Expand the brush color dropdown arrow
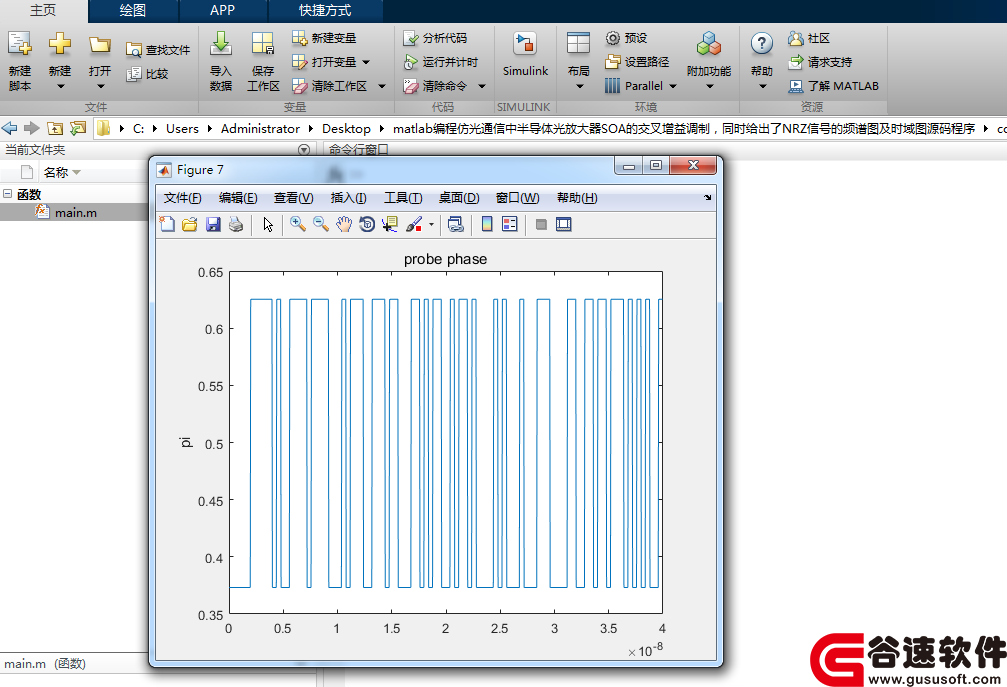 [432, 224]
